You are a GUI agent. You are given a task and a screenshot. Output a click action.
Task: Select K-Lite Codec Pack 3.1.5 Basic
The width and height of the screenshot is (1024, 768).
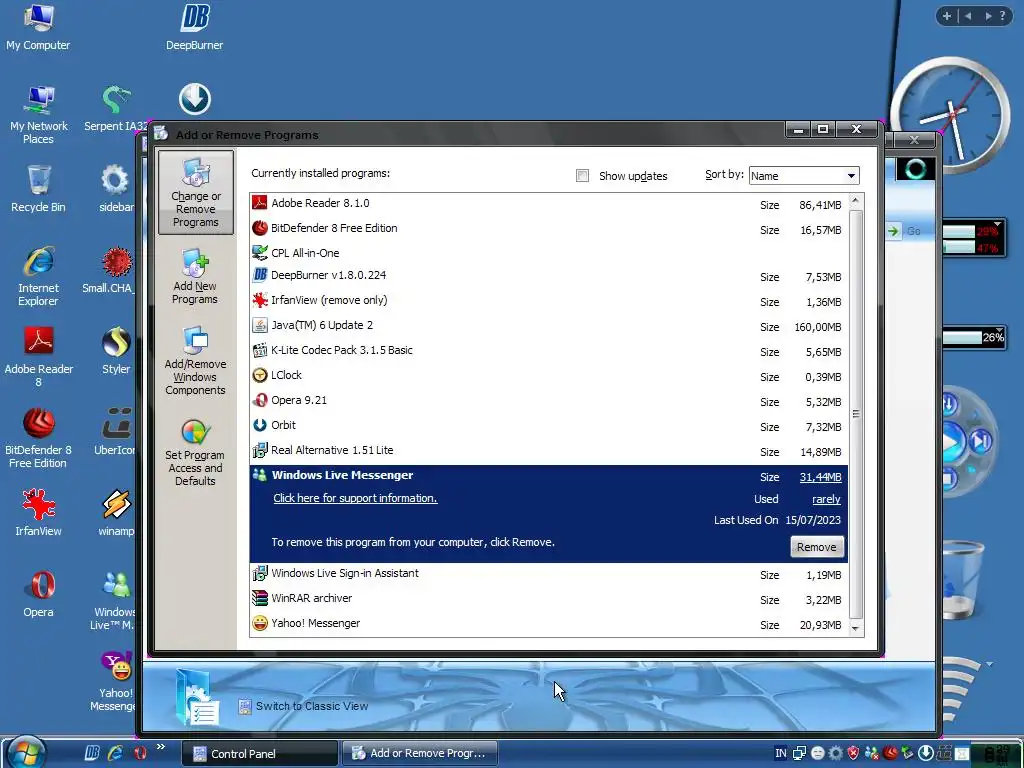pos(549,351)
